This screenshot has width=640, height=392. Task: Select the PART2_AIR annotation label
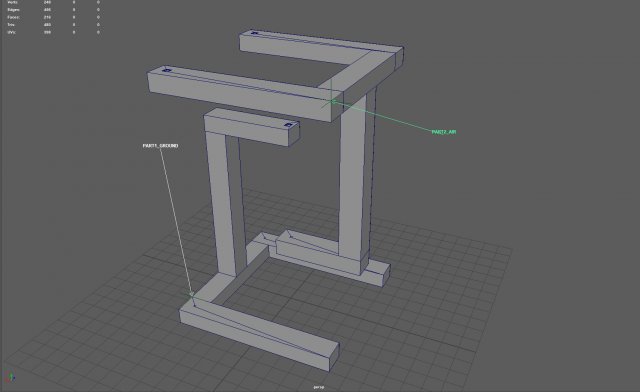point(444,132)
